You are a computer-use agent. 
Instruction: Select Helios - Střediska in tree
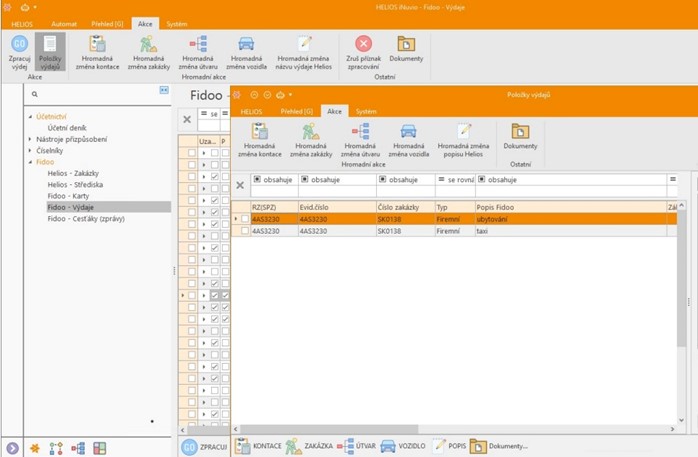pos(75,185)
